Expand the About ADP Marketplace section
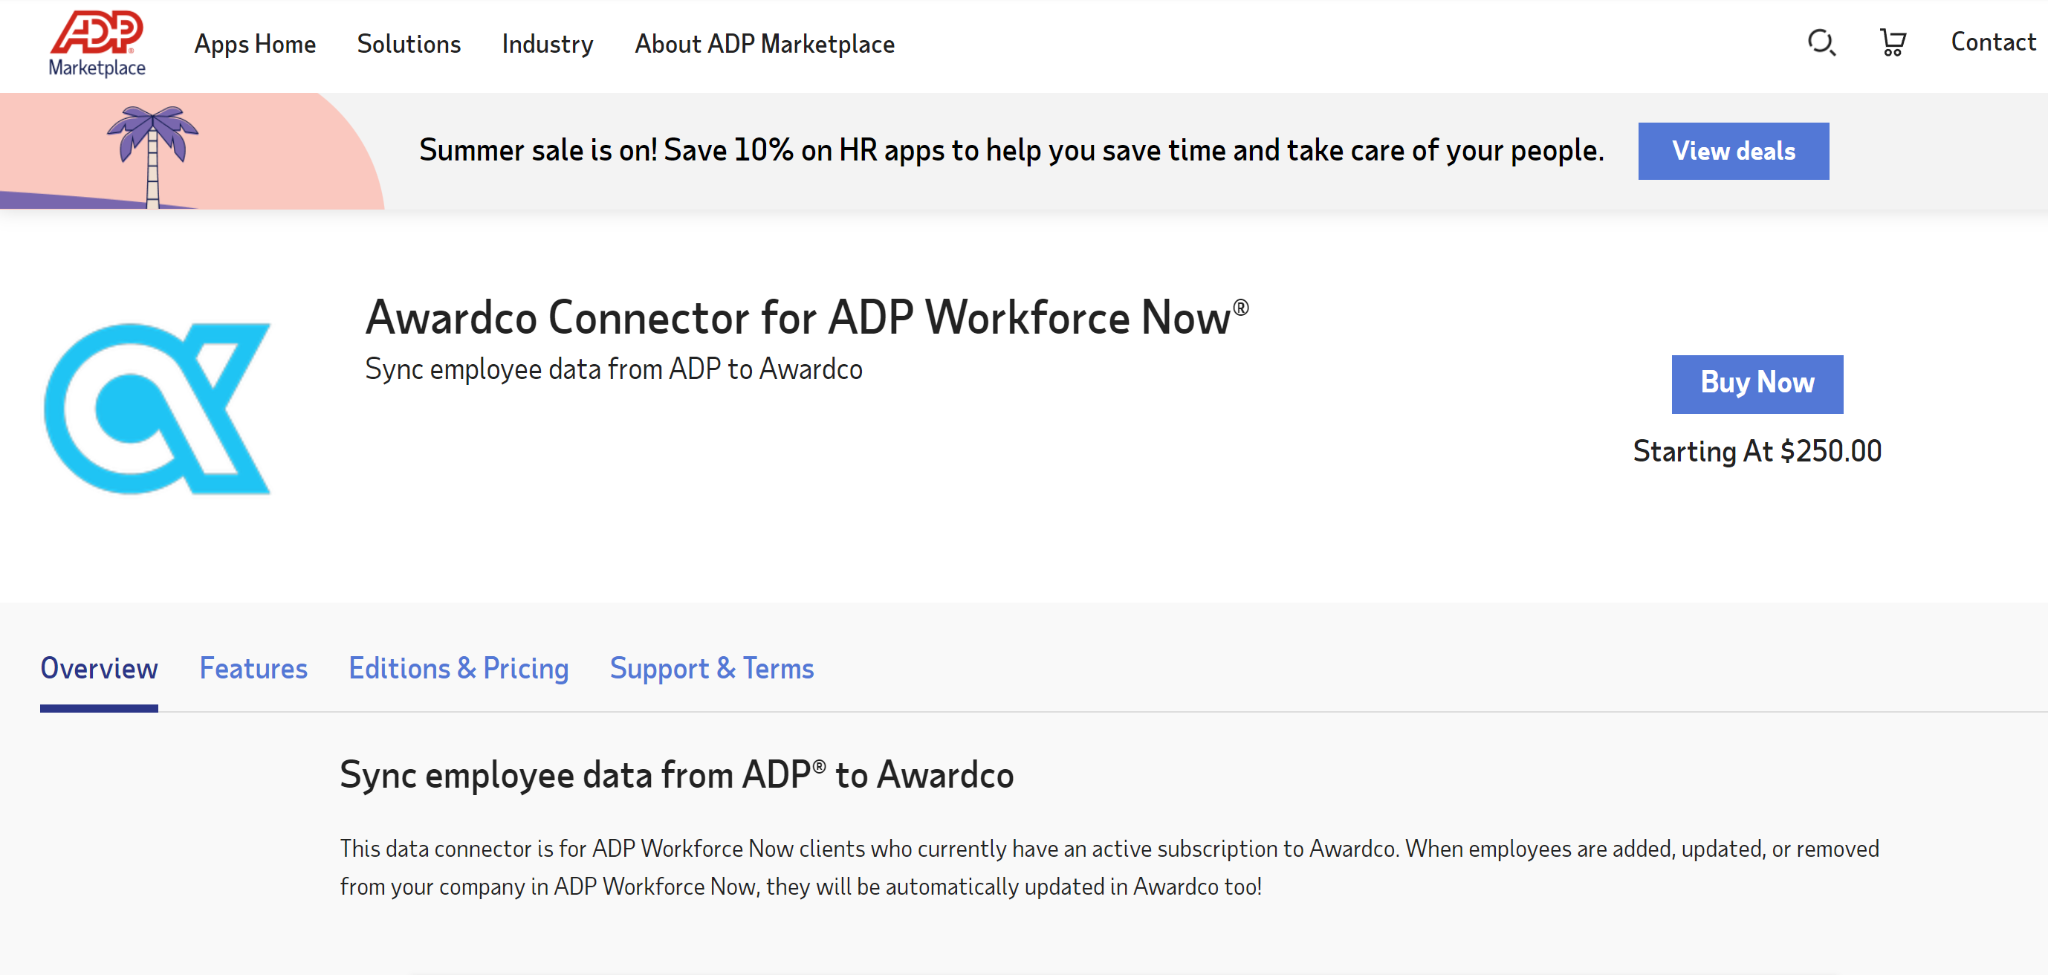The height and width of the screenshot is (975, 2048). pos(763,44)
